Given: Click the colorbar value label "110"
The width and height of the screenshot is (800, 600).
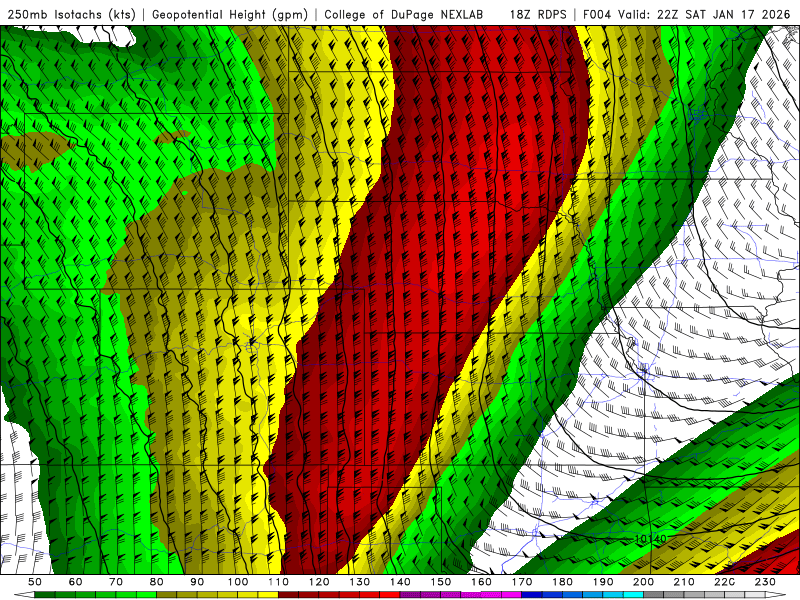Looking at the screenshot, I should click(279, 582).
